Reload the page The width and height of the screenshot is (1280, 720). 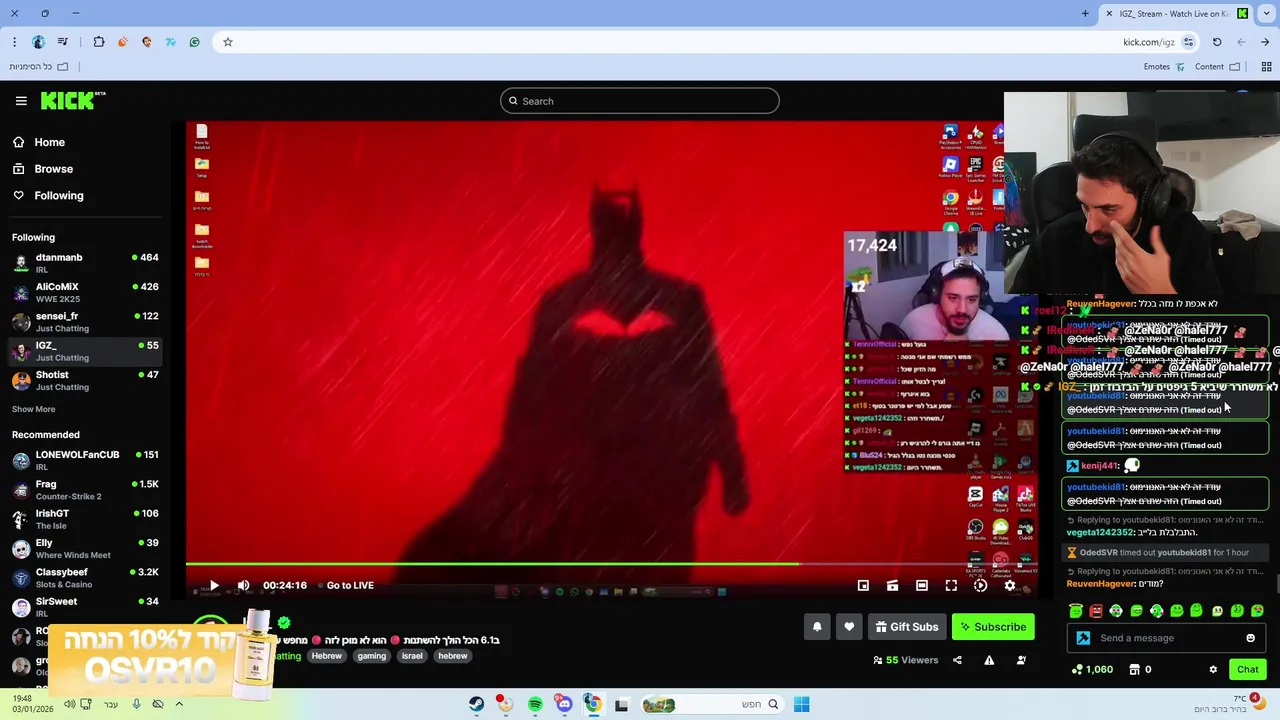[1217, 42]
